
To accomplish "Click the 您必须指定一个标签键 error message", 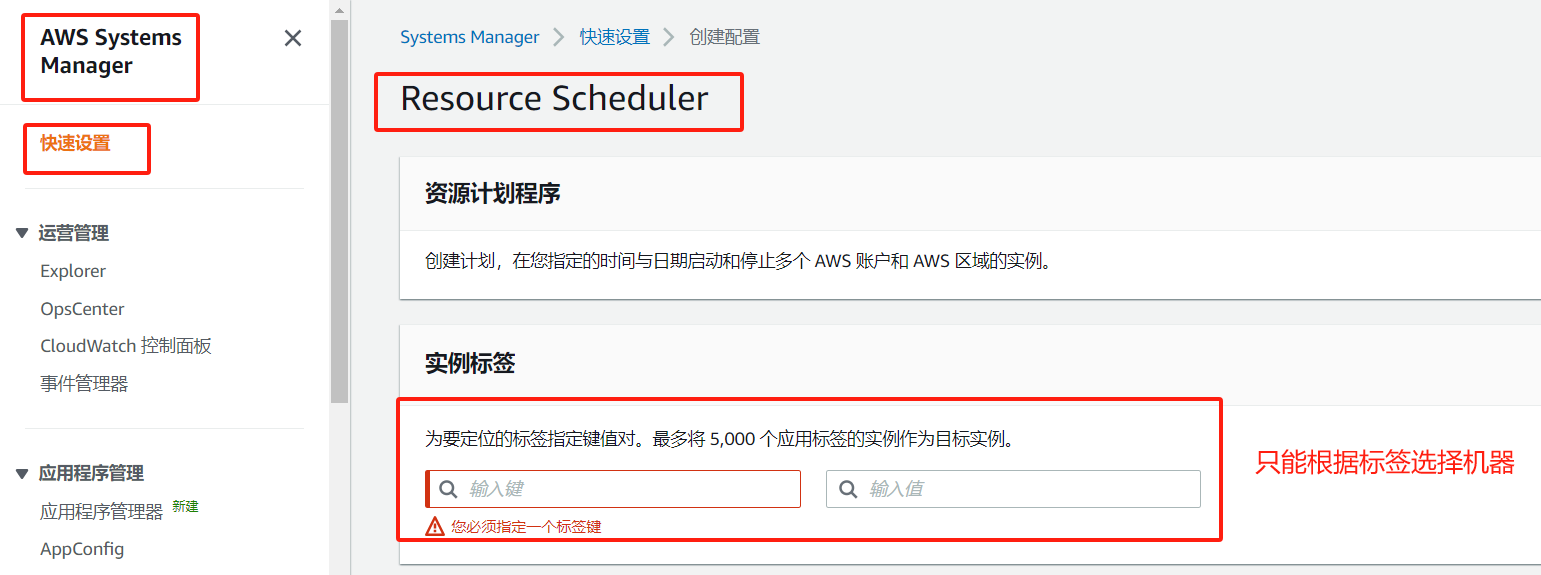I will (526, 527).
